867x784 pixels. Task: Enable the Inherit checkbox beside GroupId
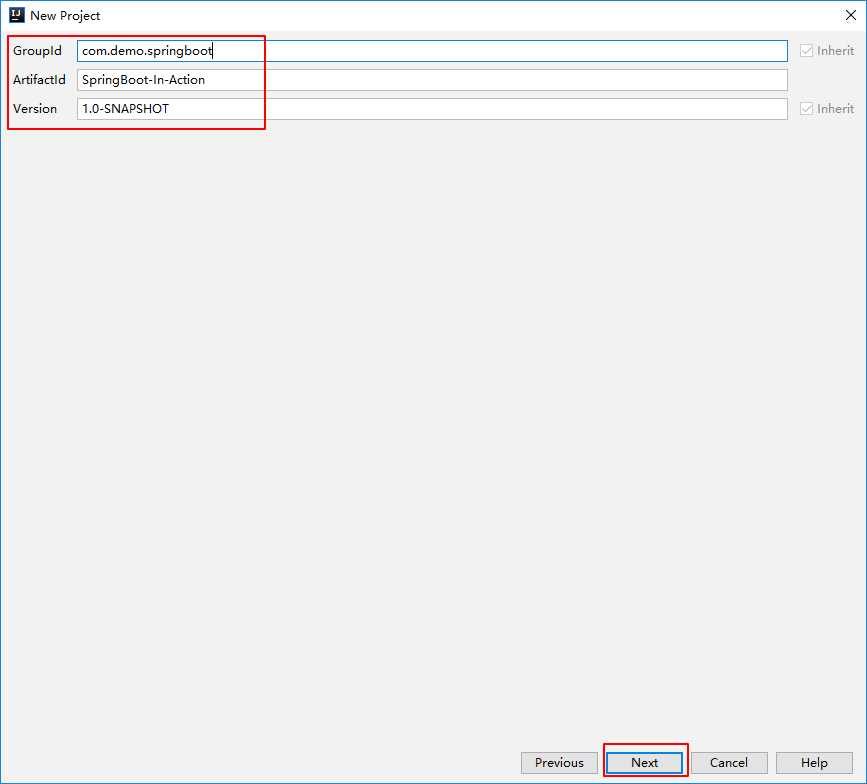807,50
